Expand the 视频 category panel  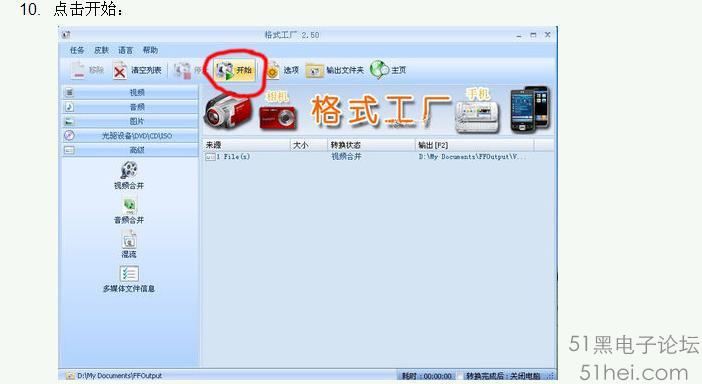130,93
